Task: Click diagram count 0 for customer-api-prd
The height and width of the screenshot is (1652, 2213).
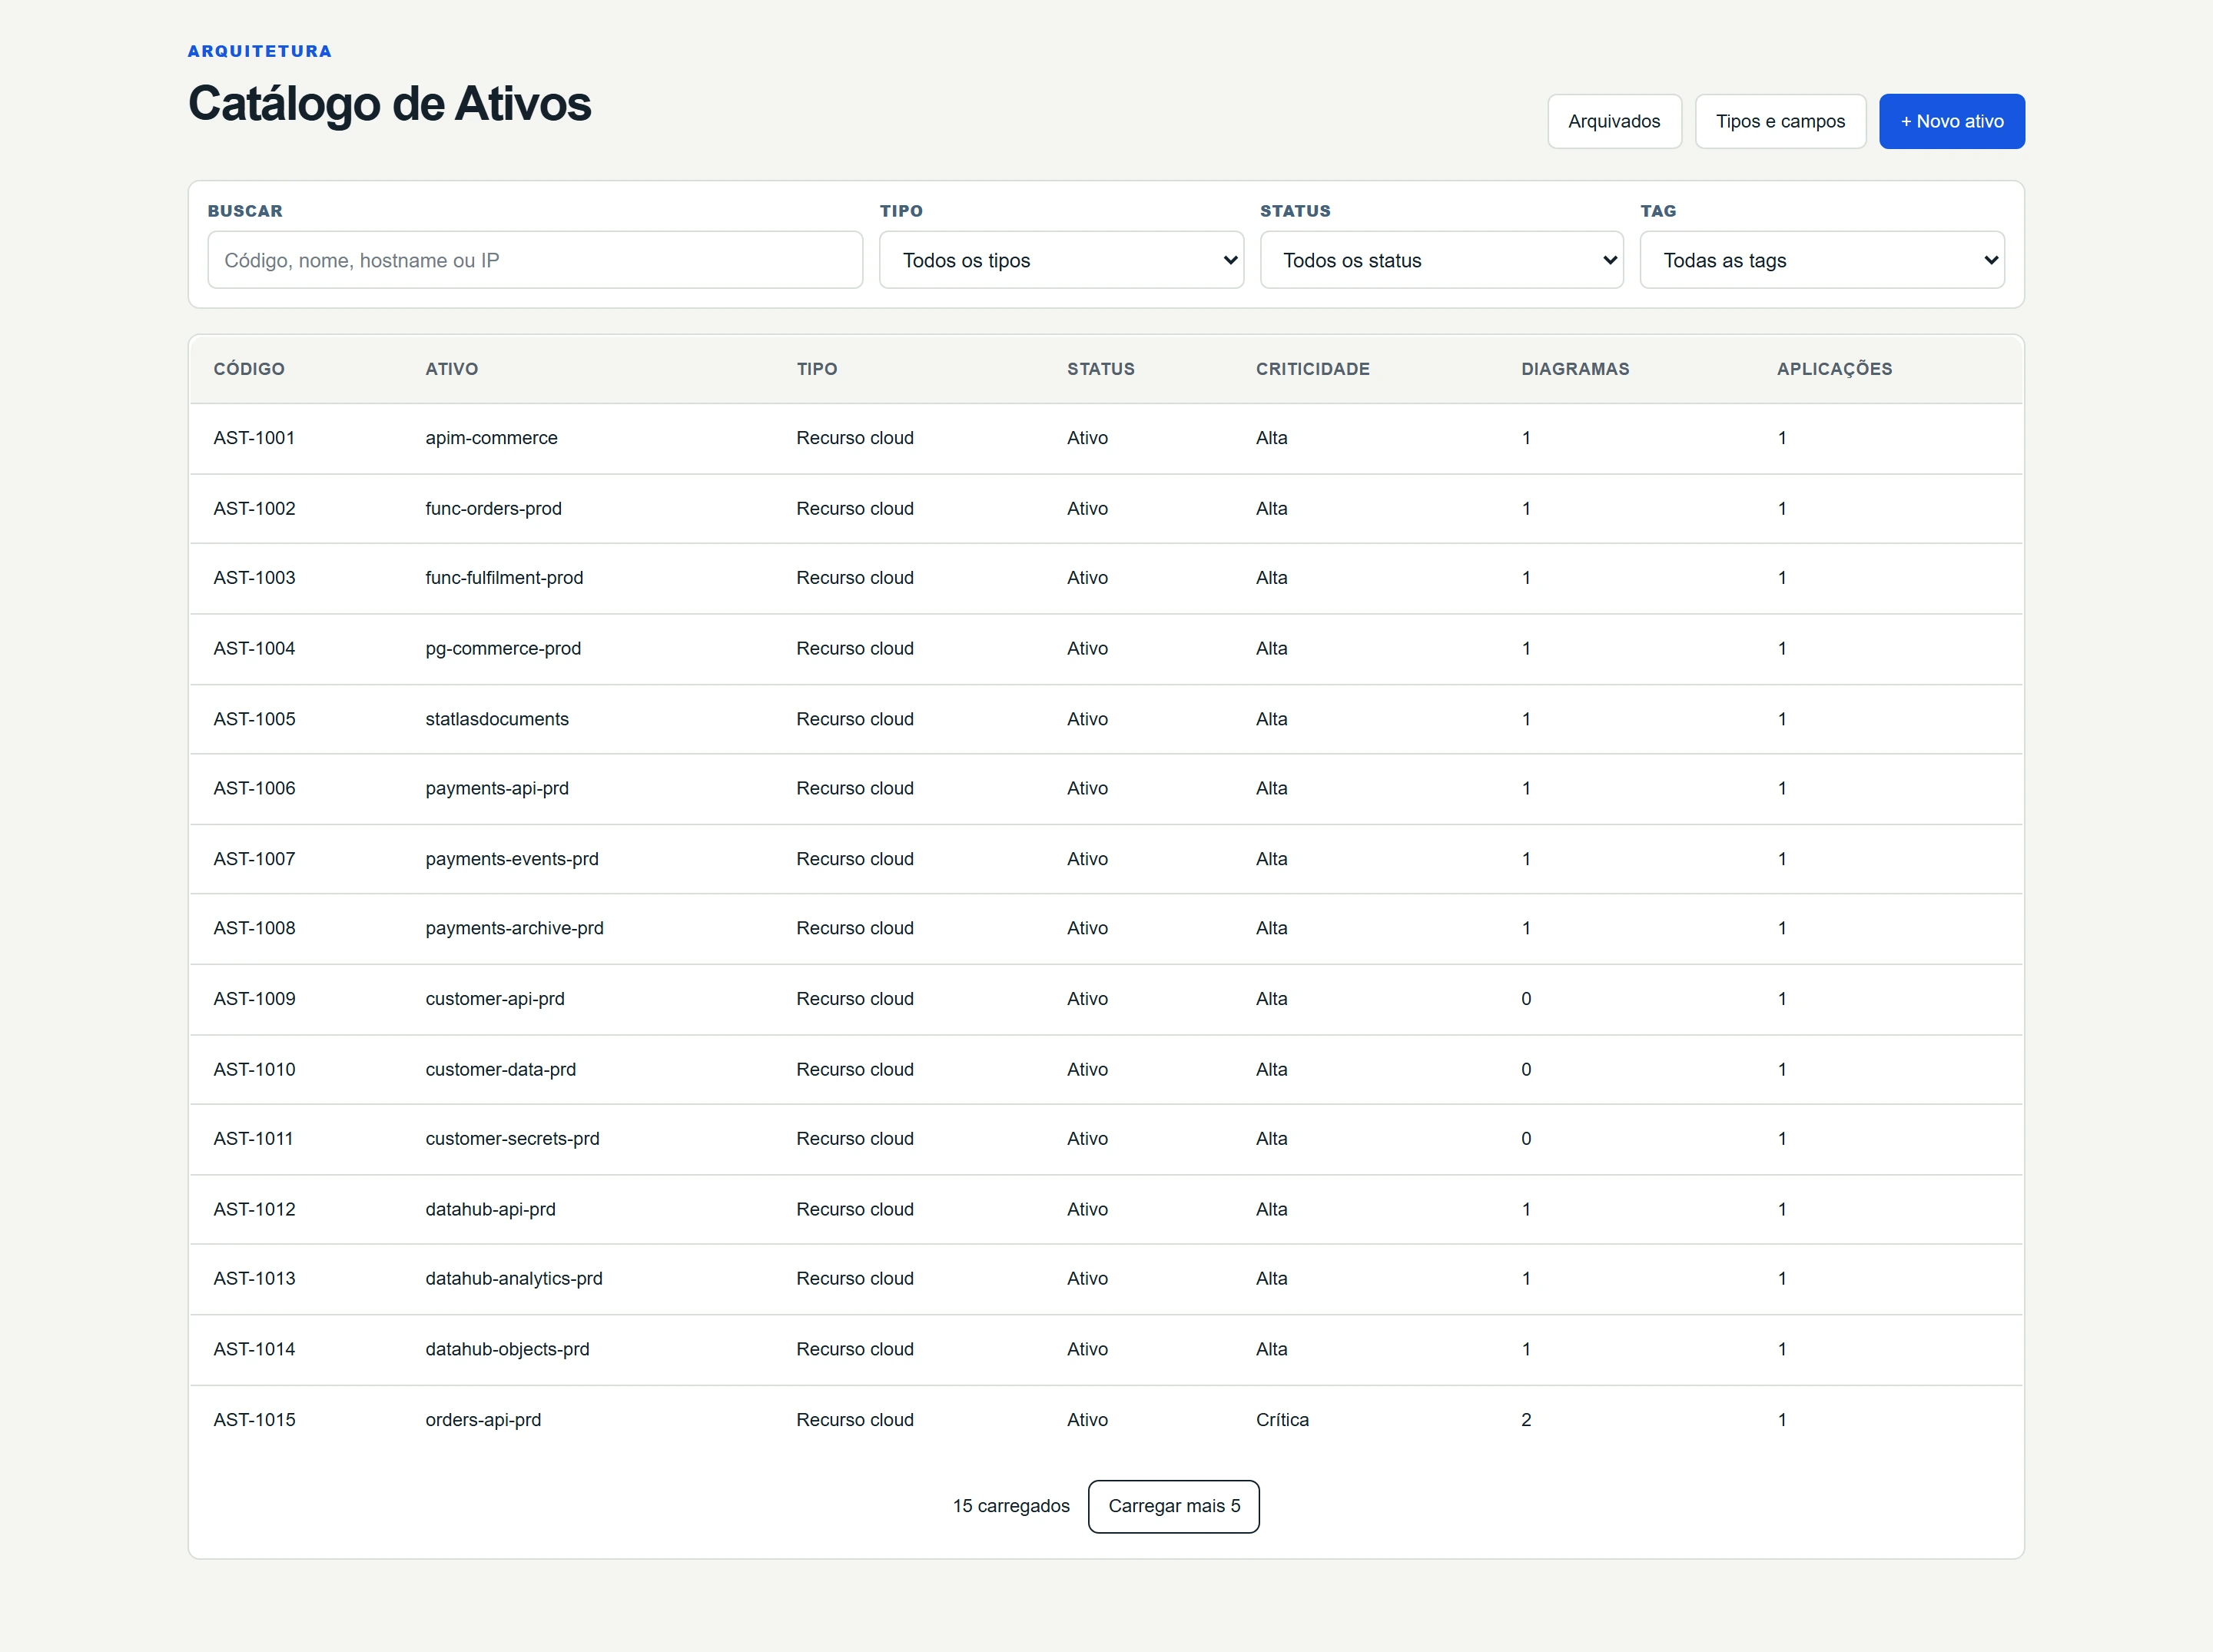Action: pos(1526,999)
